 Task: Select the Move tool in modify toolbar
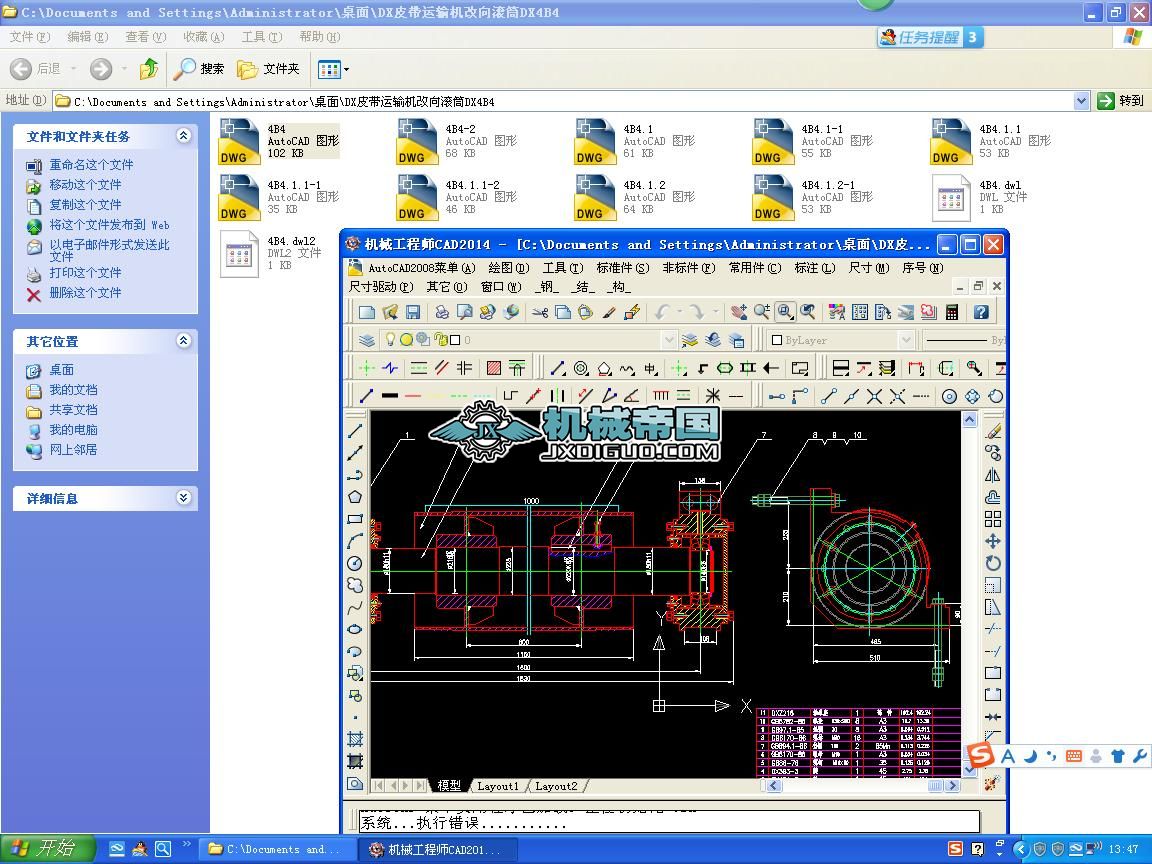click(993, 541)
